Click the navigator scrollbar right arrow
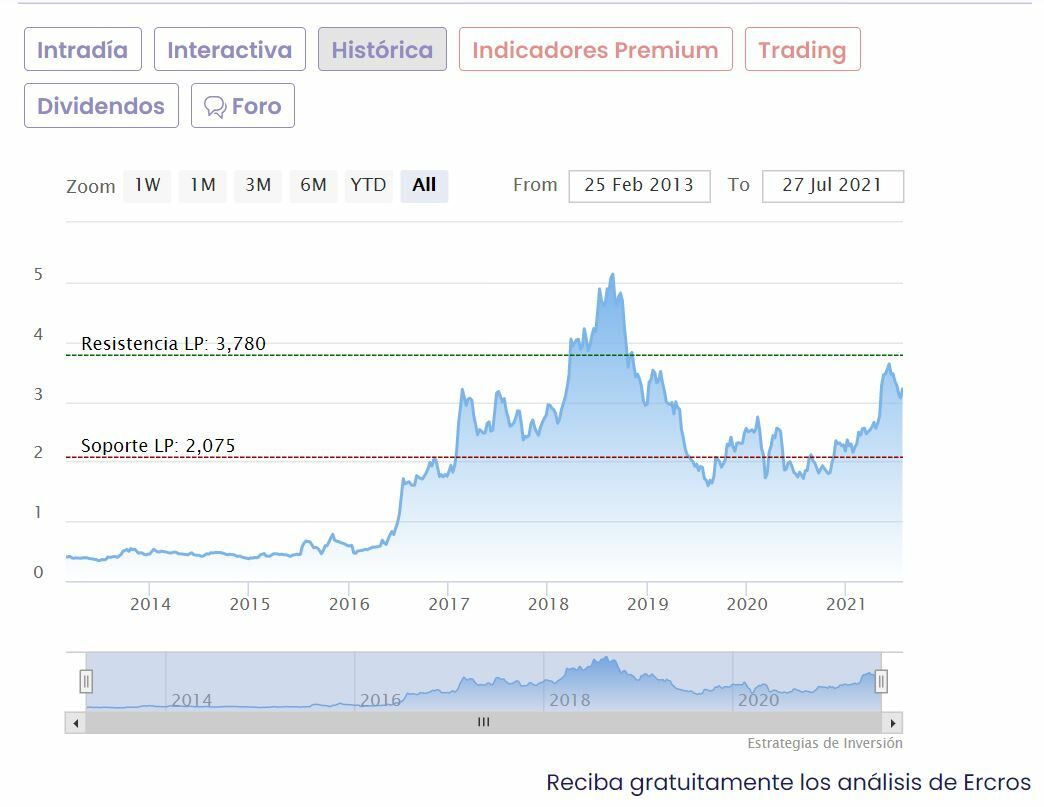 pyautogui.click(x=892, y=723)
